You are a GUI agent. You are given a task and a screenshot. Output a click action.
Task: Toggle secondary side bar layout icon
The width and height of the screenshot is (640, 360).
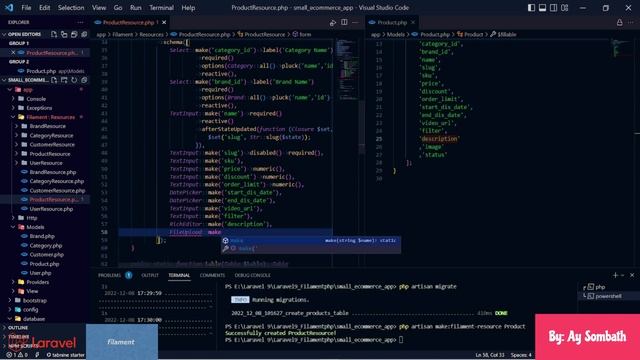553,8
